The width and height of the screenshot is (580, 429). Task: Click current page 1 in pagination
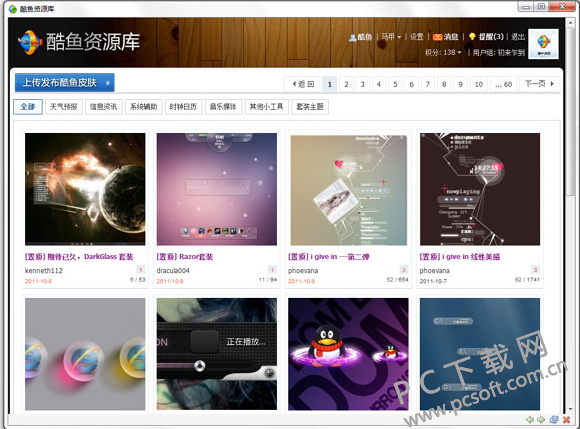pyautogui.click(x=330, y=84)
